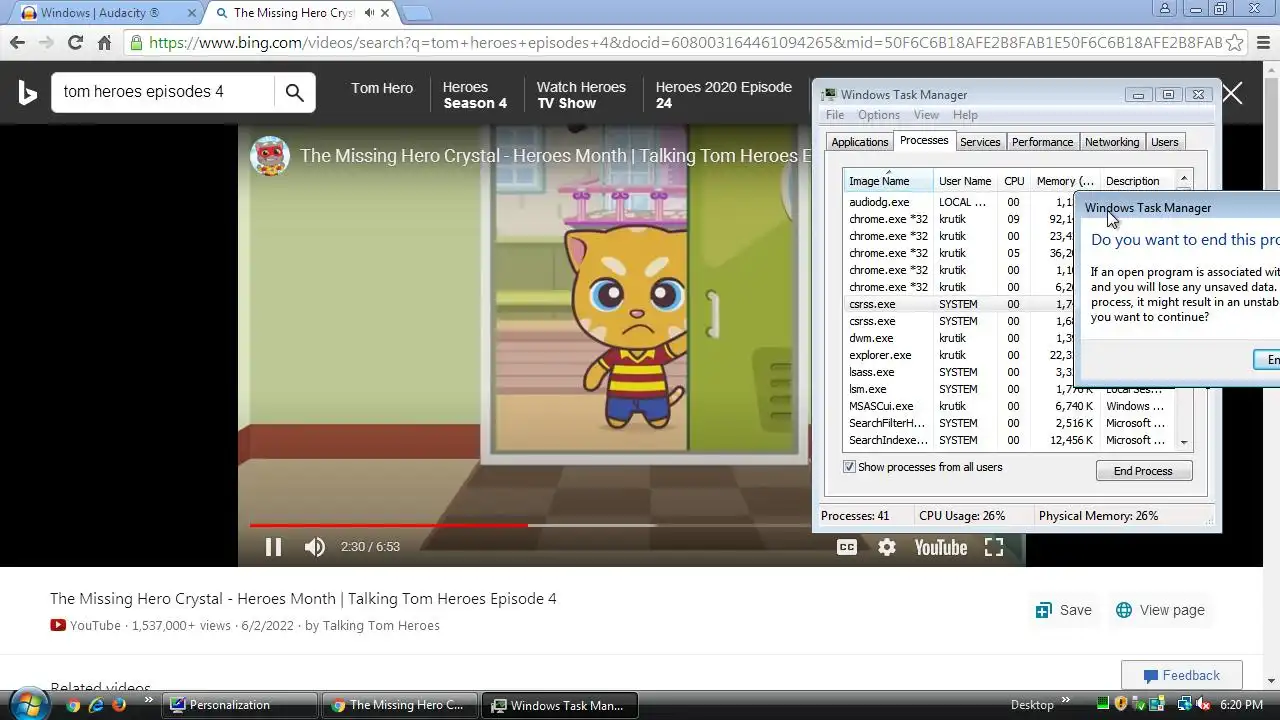Screen dimensions: 1280x720
Task: Open the video settings gear
Action: [x=887, y=547]
